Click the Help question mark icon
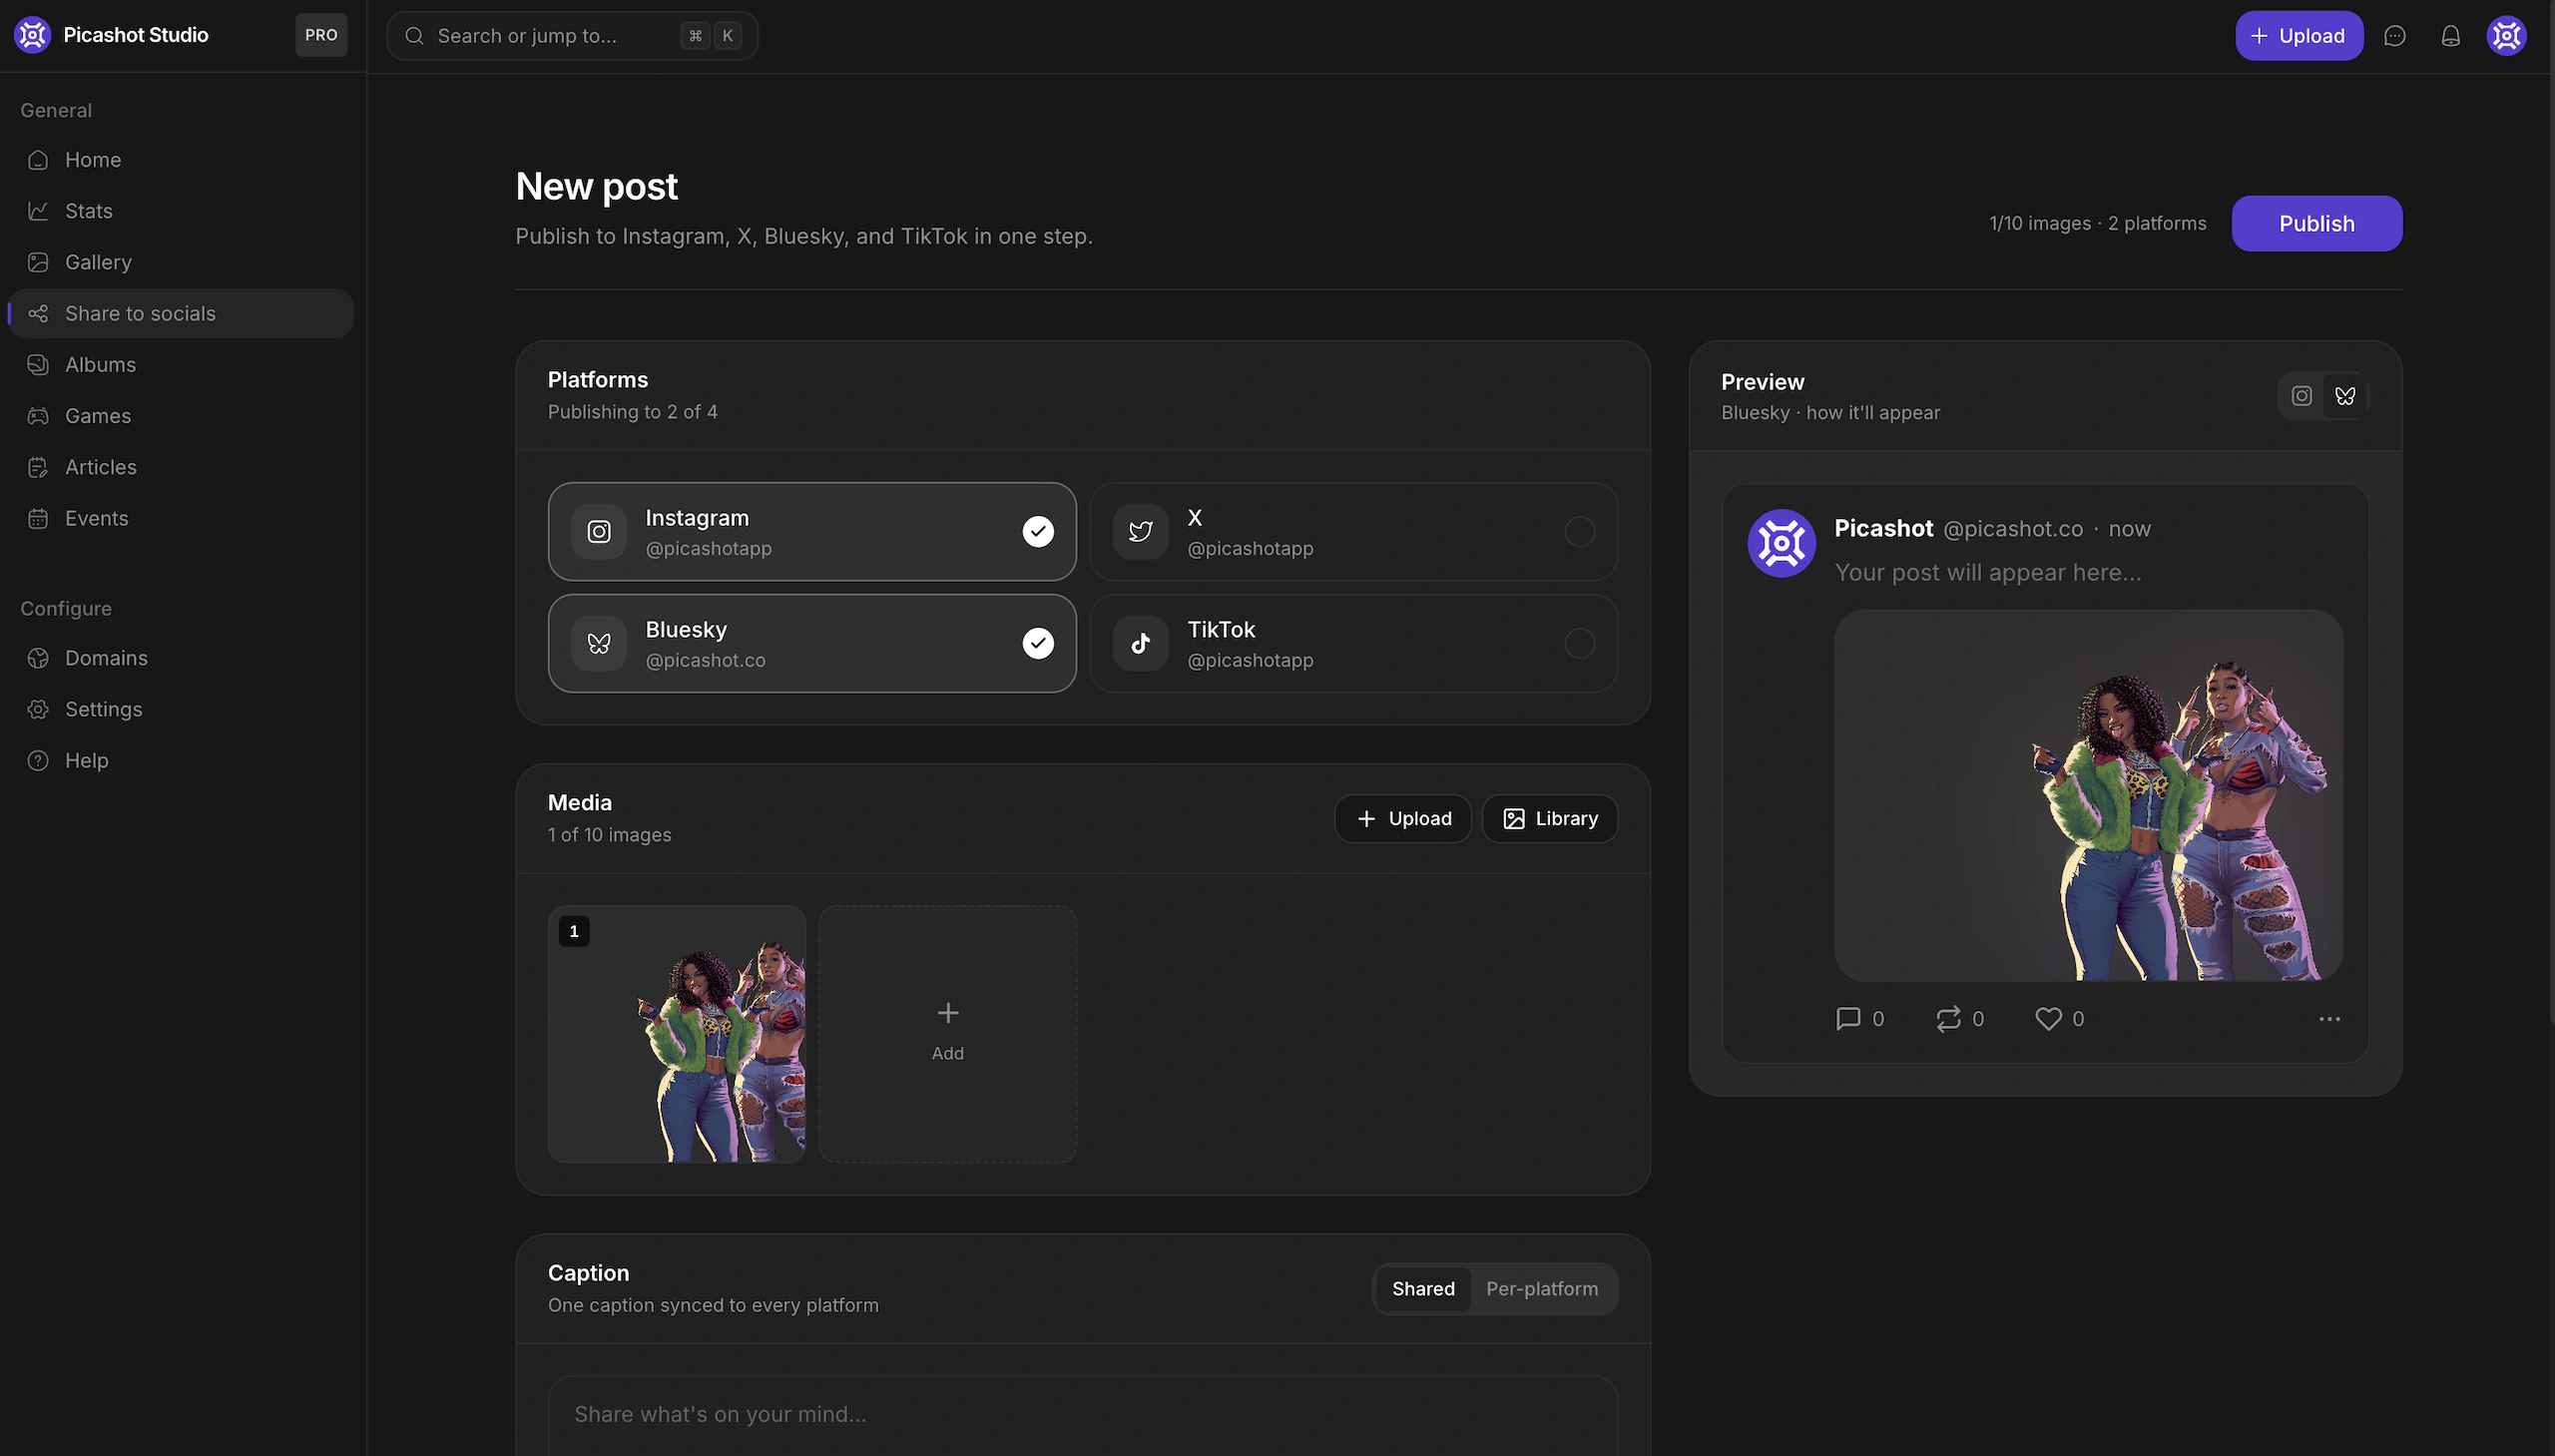The width and height of the screenshot is (2555, 1456). click(x=38, y=760)
